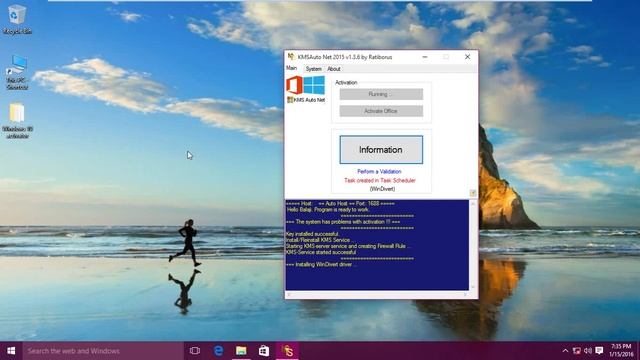Switch to the About tab

click(334, 69)
